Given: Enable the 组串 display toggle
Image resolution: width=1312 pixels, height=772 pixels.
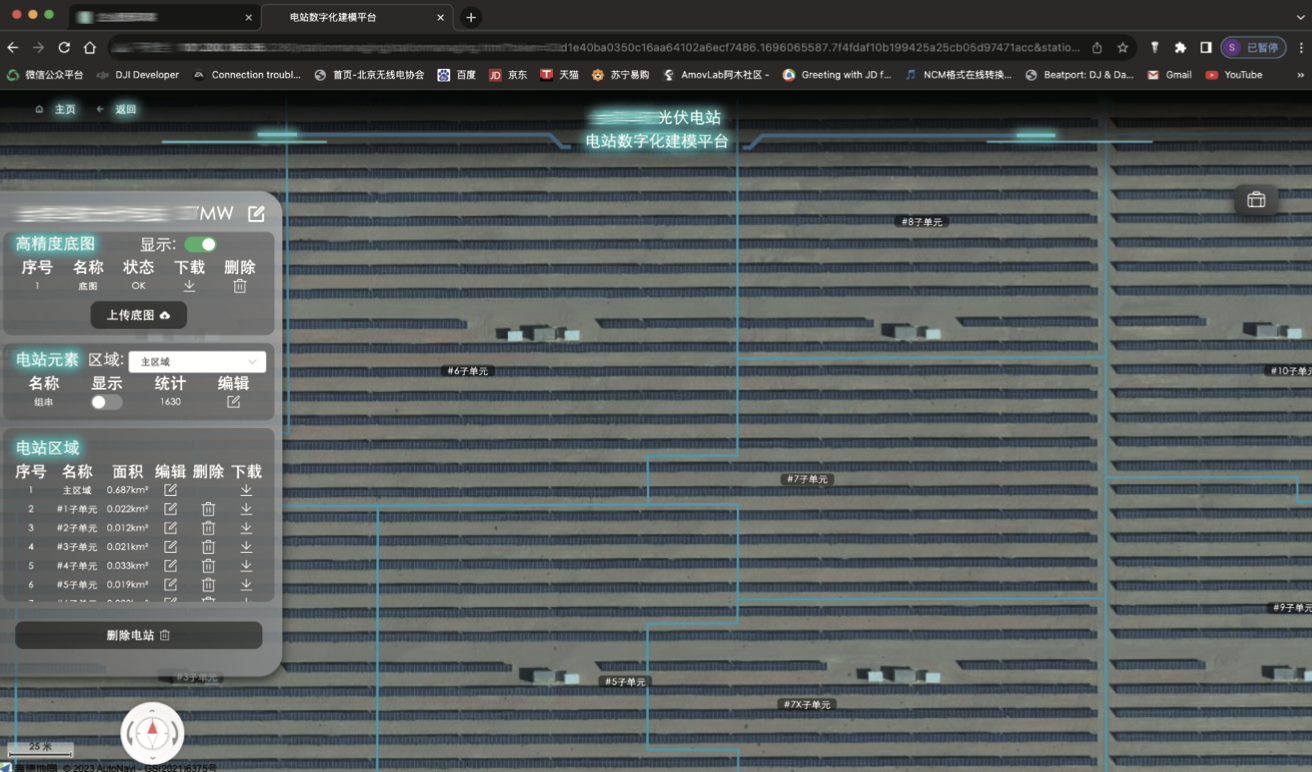Looking at the screenshot, I should [106, 402].
